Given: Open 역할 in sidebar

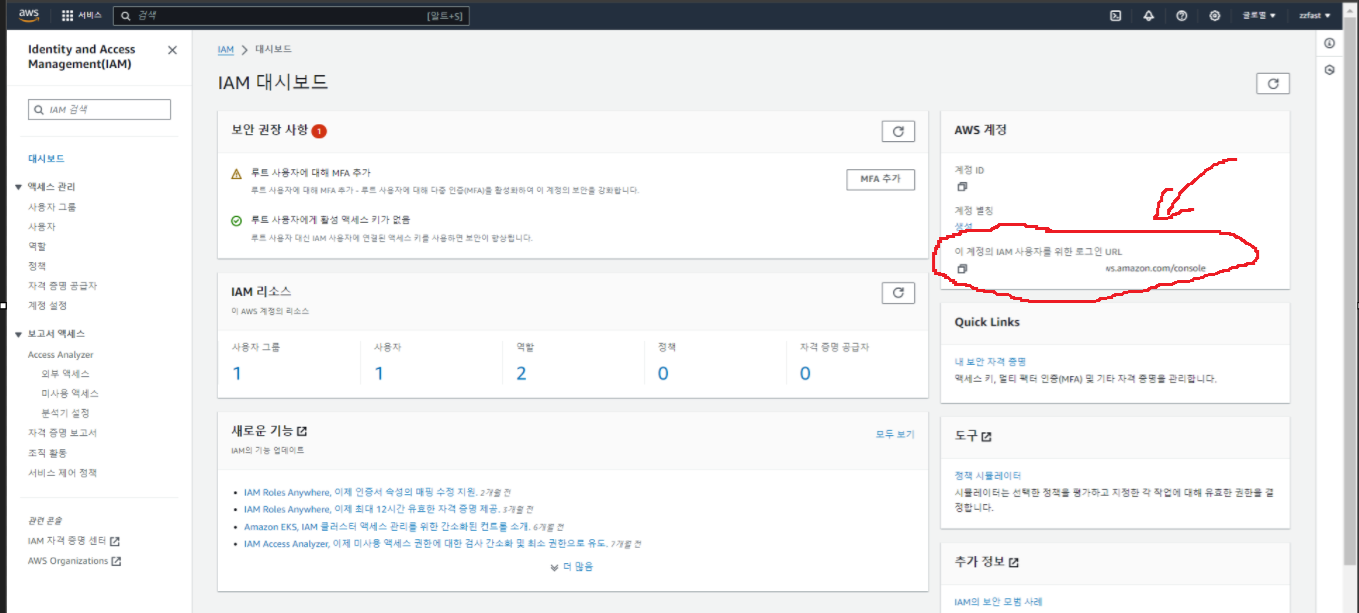Looking at the screenshot, I should pos(37,246).
